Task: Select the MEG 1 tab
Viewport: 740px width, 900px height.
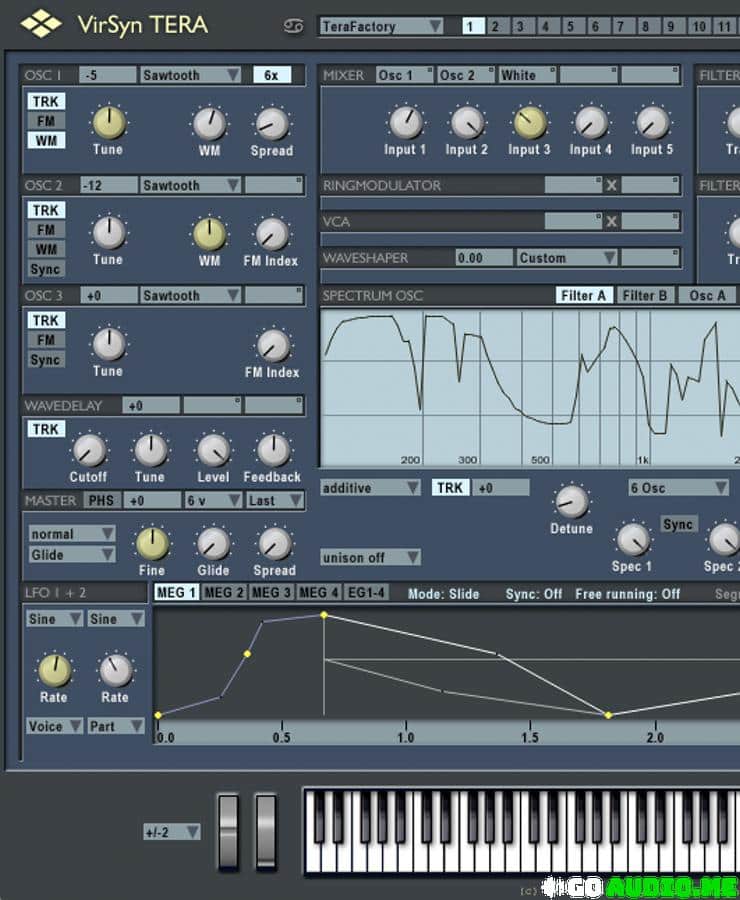Action: click(x=177, y=592)
